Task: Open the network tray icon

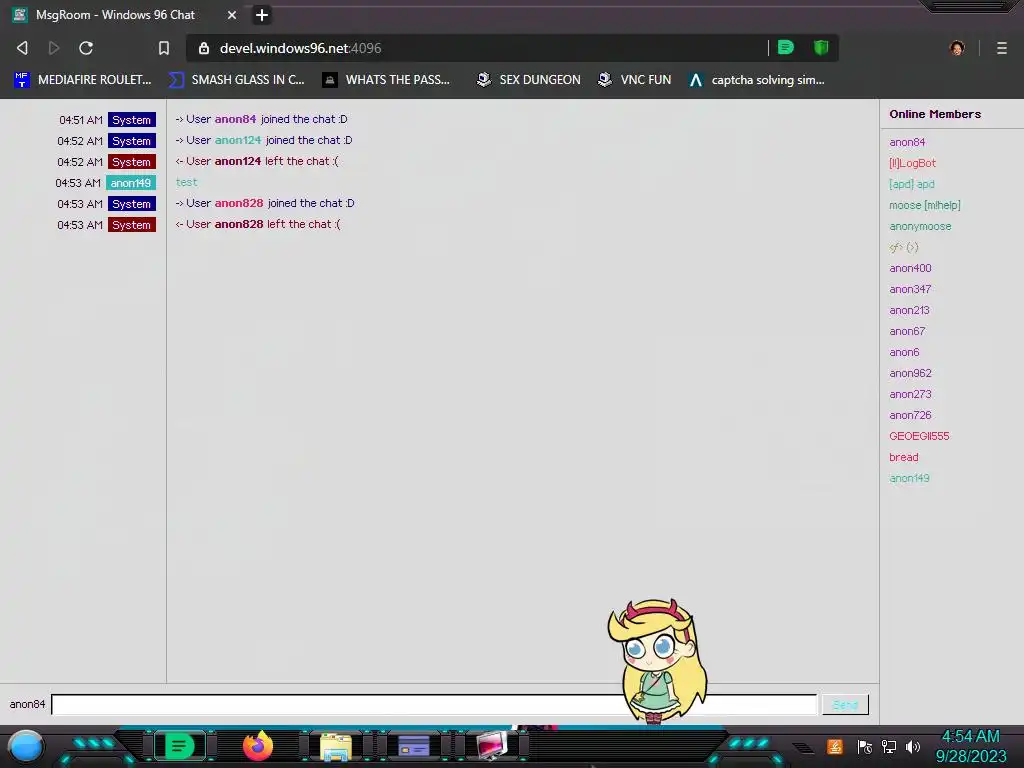Action: pos(889,746)
